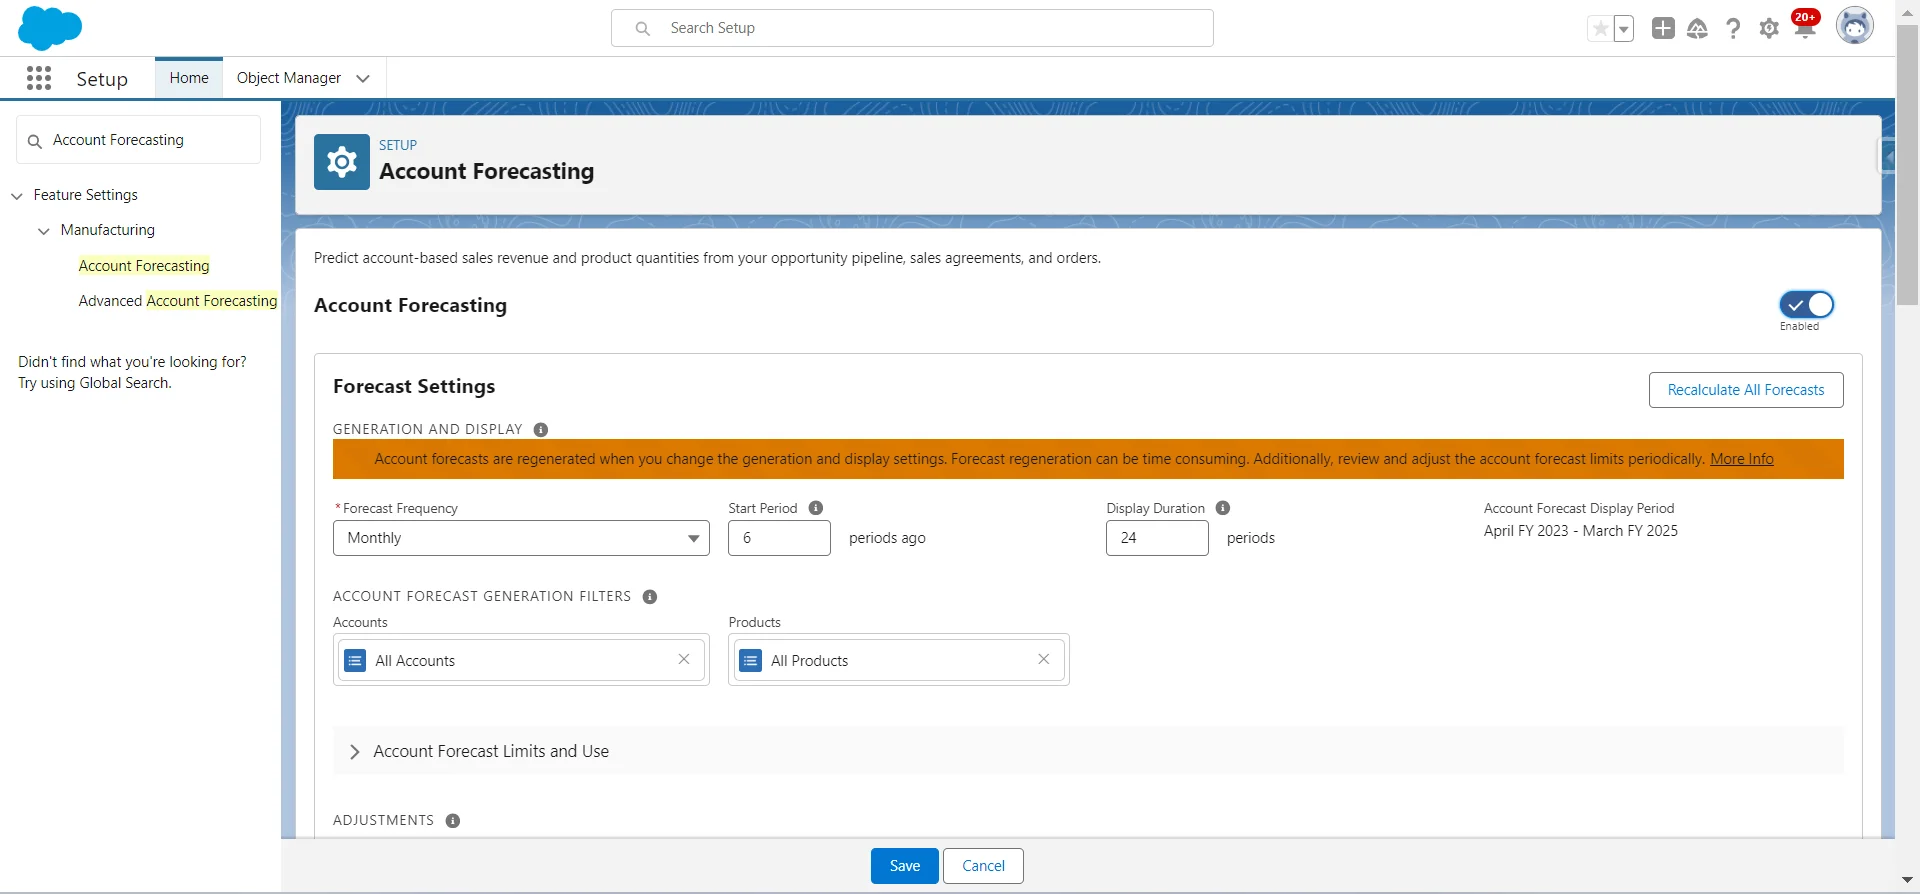Collapse the Feature Settings tree node
This screenshot has width=1920, height=894.
tap(17, 196)
